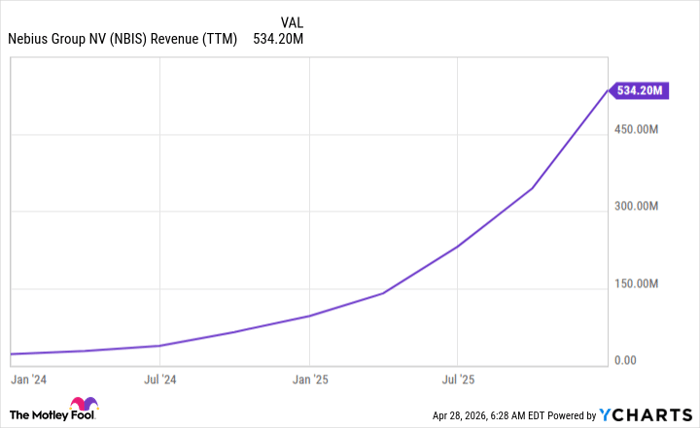This screenshot has height=428, width=700.
Task: Click the Jan '24 x-axis label
Action: click(x=29, y=380)
